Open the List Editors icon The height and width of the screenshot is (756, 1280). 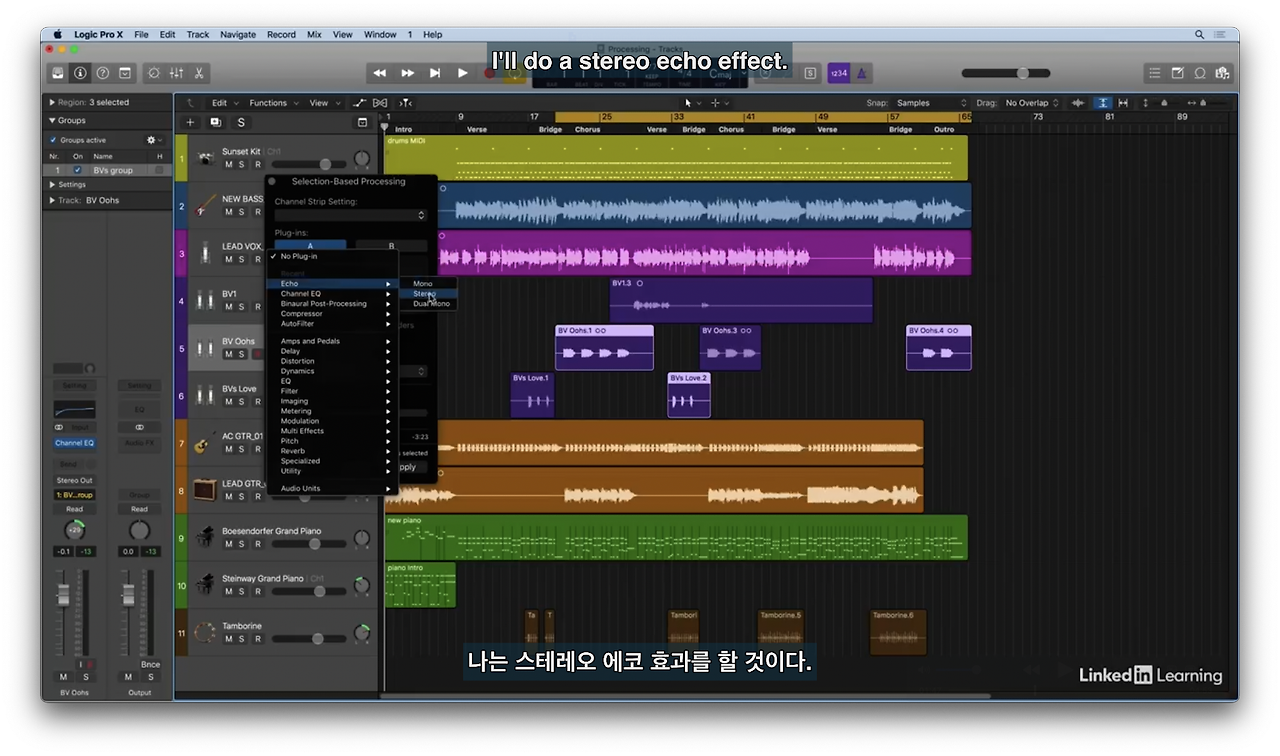coord(1154,73)
